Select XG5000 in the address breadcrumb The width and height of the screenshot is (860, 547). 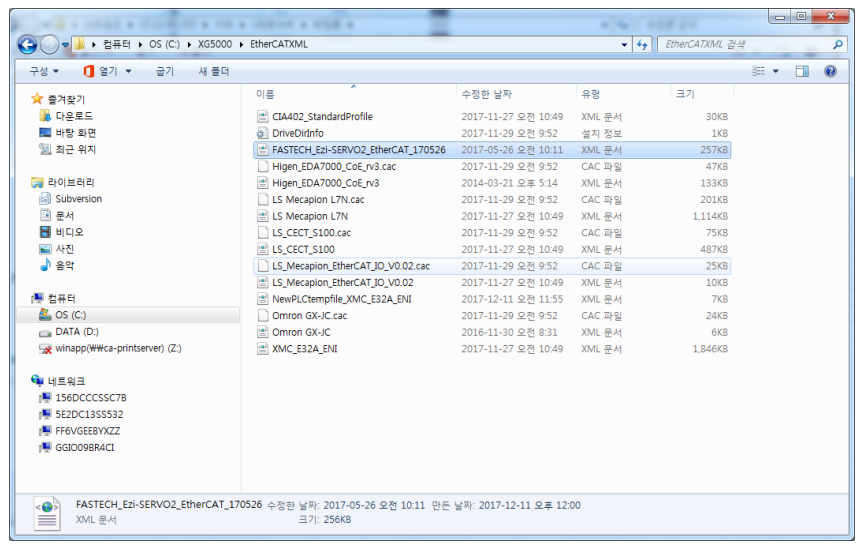pyautogui.click(x=214, y=44)
